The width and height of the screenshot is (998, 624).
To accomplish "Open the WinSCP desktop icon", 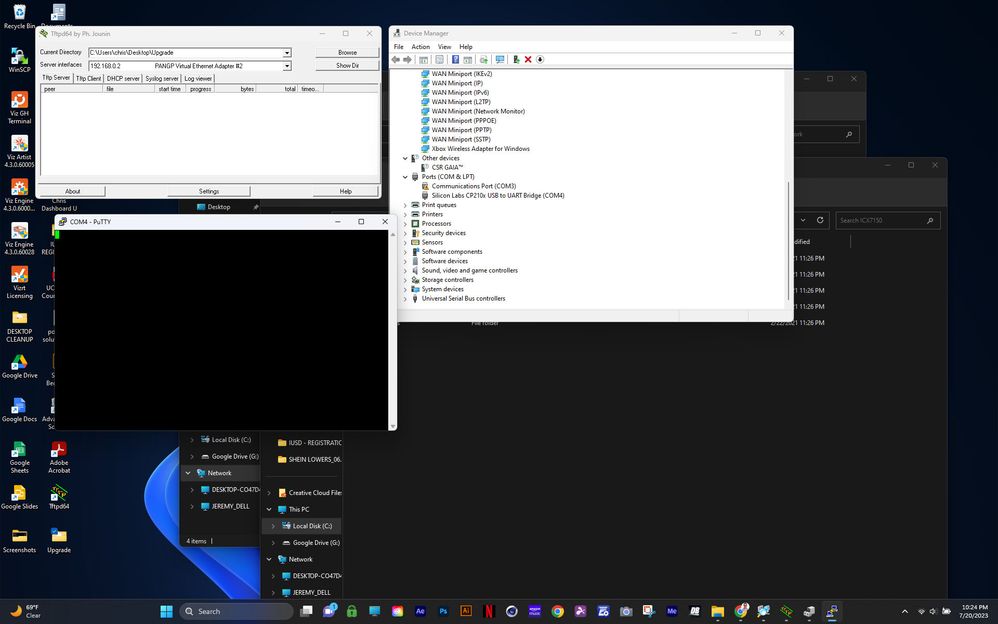I will click(x=19, y=58).
